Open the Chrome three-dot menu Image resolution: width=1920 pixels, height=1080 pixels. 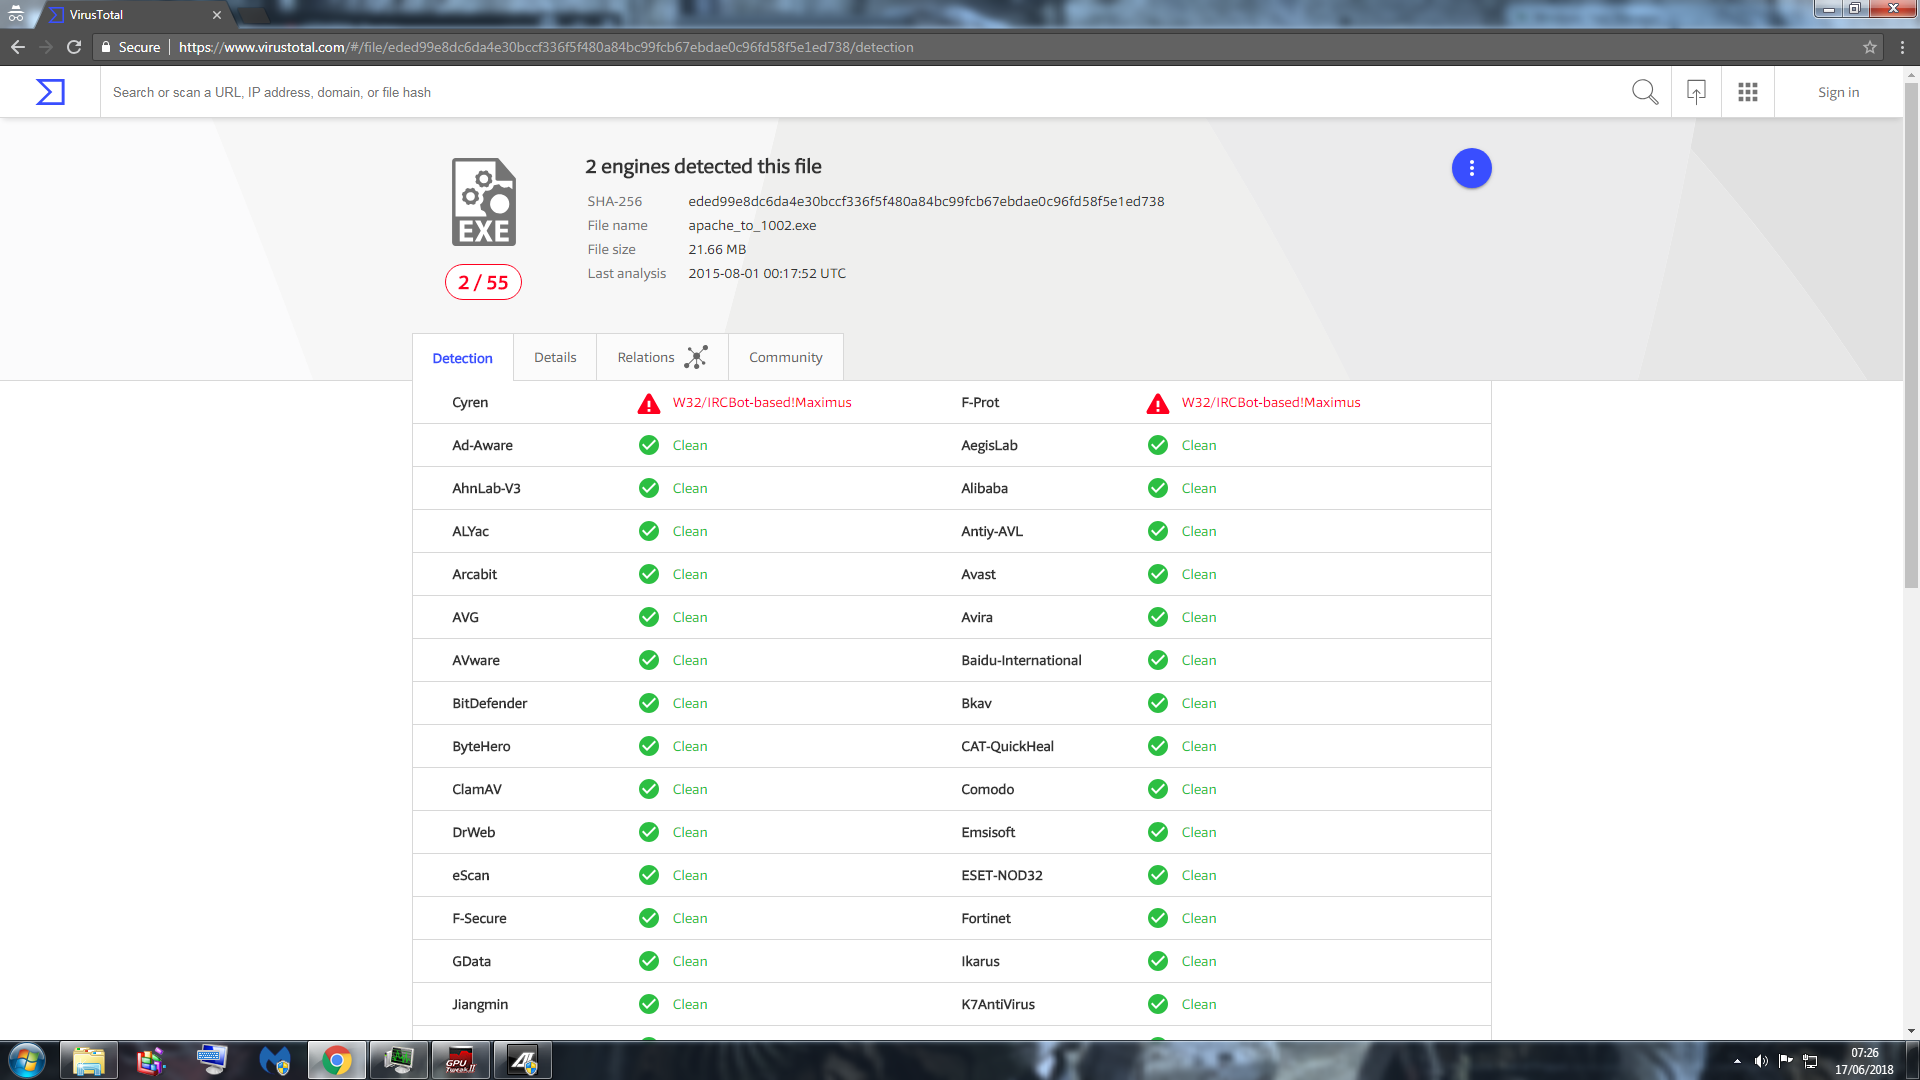click(x=1902, y=47)
